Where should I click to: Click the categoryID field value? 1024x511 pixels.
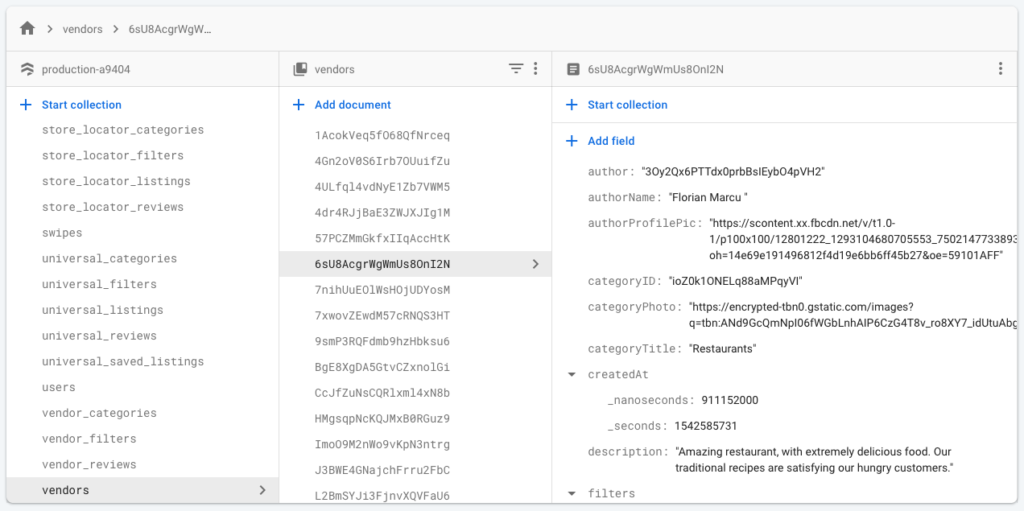tap(733, 282)
